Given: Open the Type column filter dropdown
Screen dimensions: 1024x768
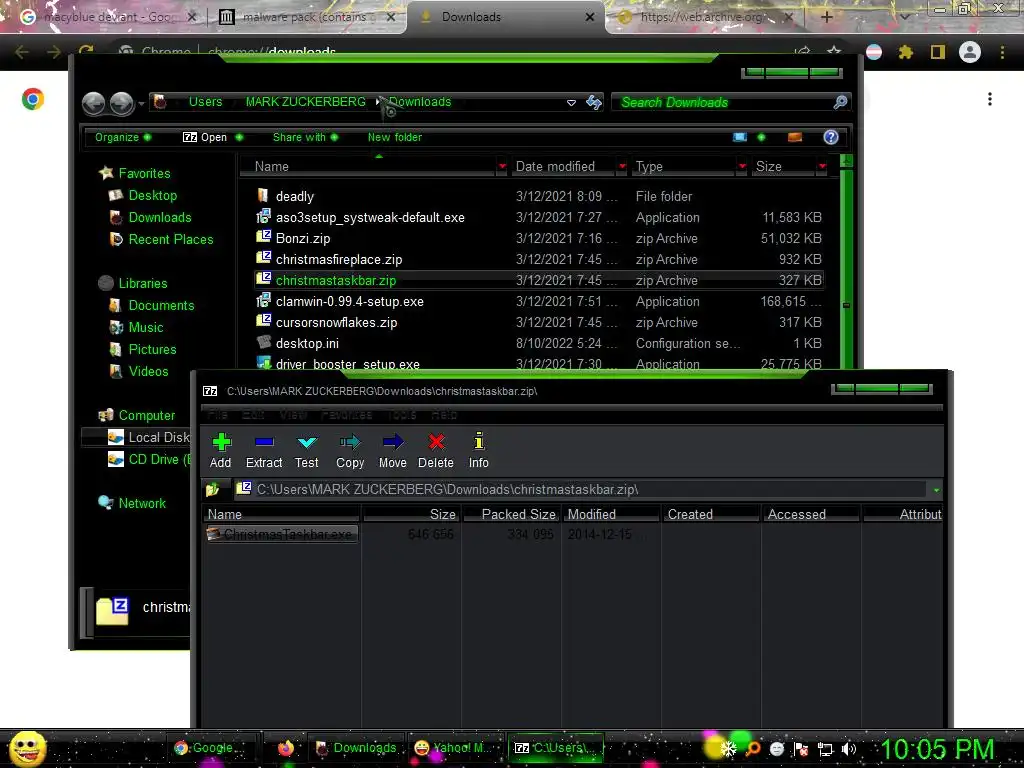Looking at the screenshot, I should [x=742, y=167].
